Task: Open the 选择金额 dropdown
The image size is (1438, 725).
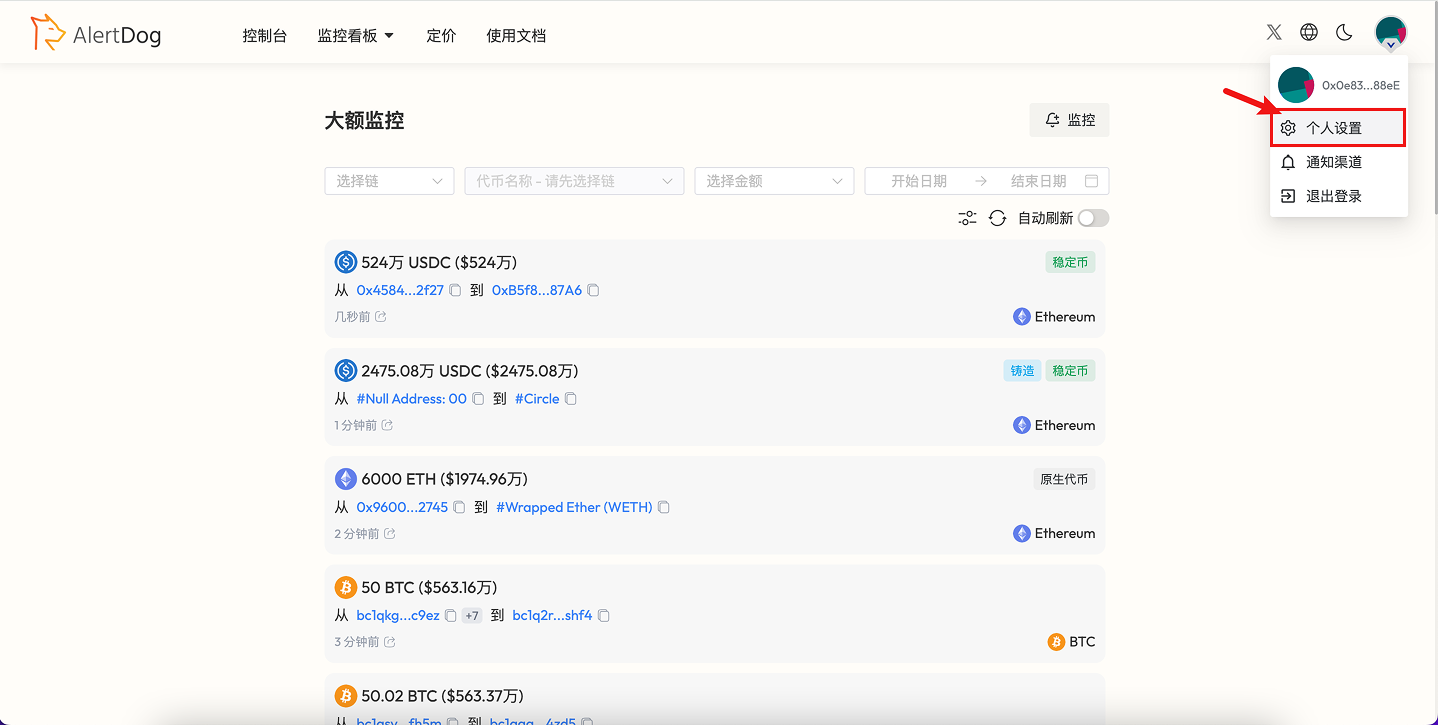Action: [x=774, y=180]
